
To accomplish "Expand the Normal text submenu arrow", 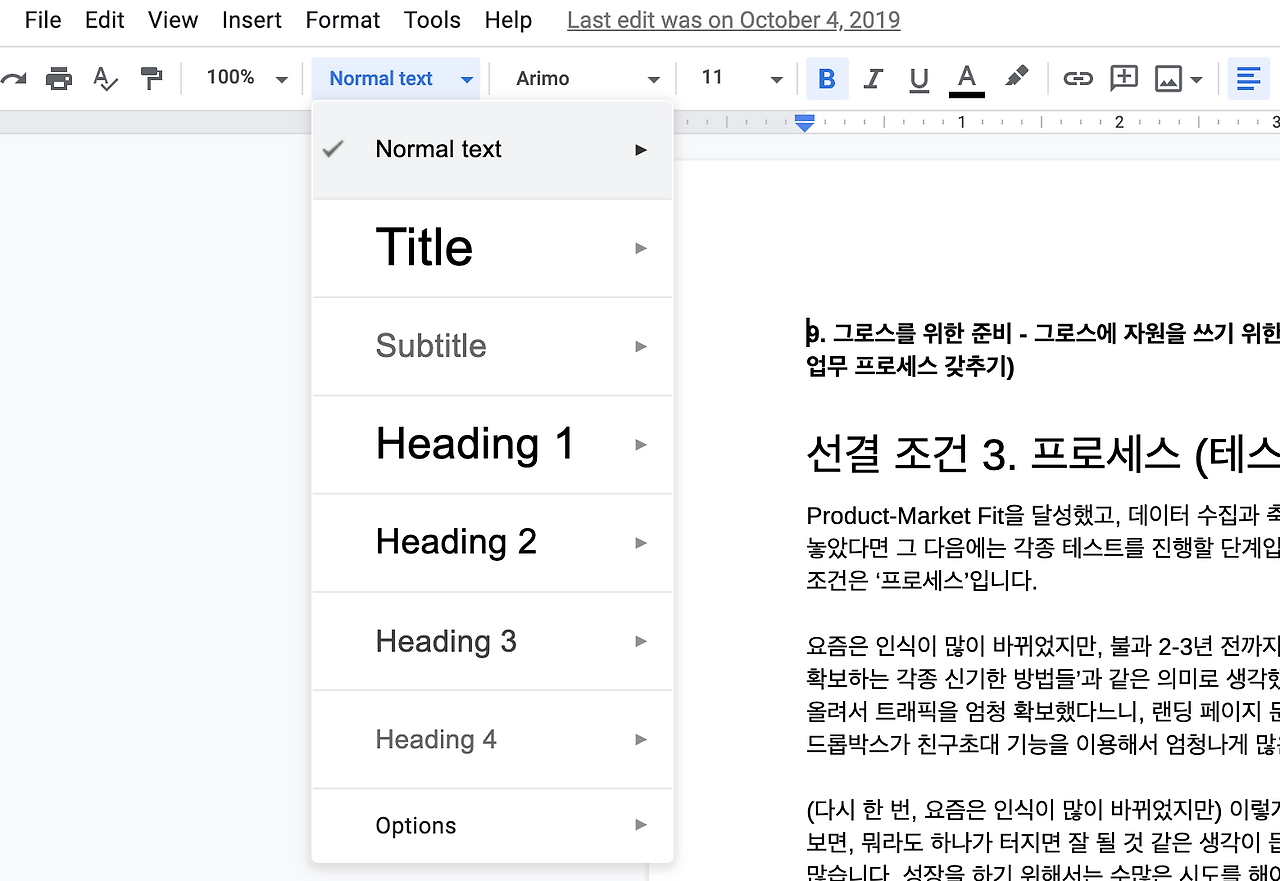I will coord(641,150).
